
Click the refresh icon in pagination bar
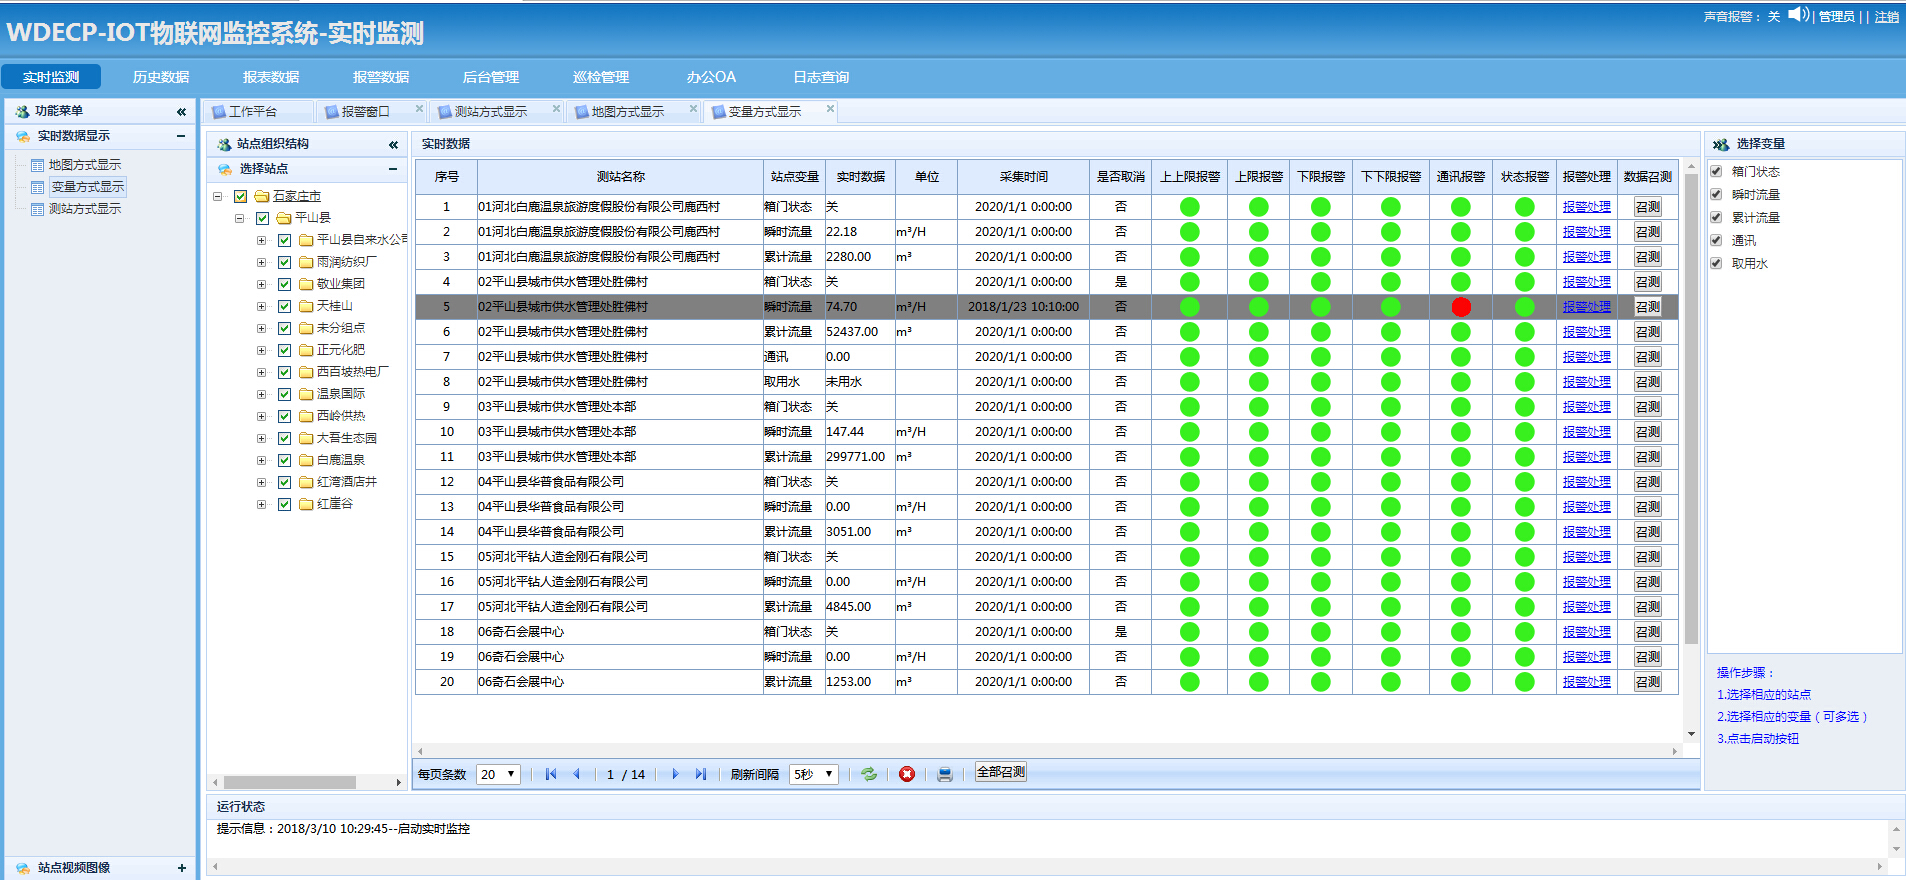click(x=869, y=774)
